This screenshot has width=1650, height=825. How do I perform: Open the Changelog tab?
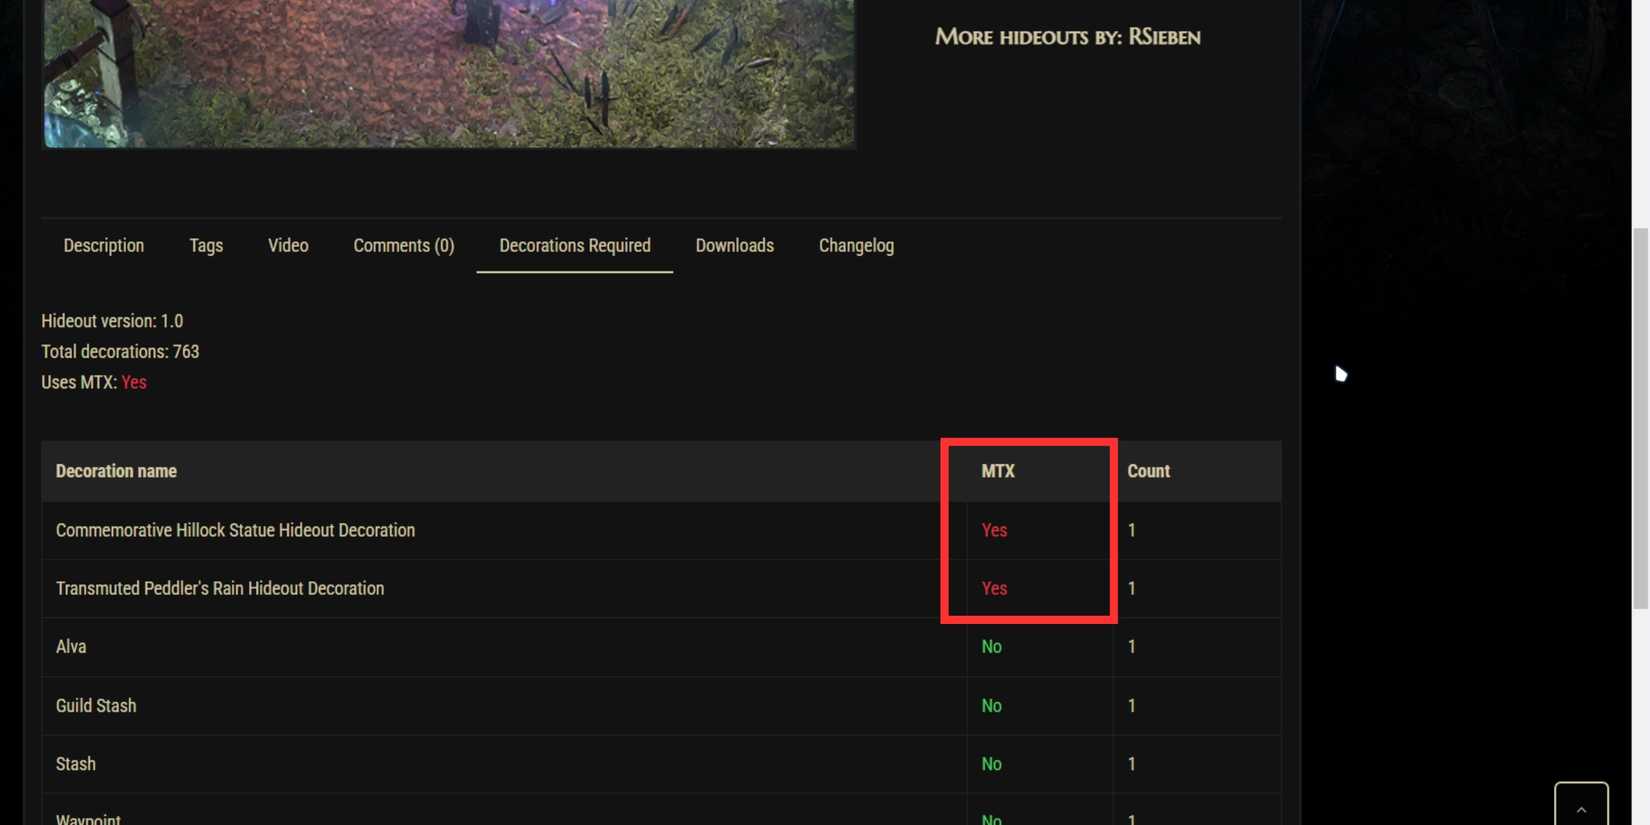click(x=856, y=246)
